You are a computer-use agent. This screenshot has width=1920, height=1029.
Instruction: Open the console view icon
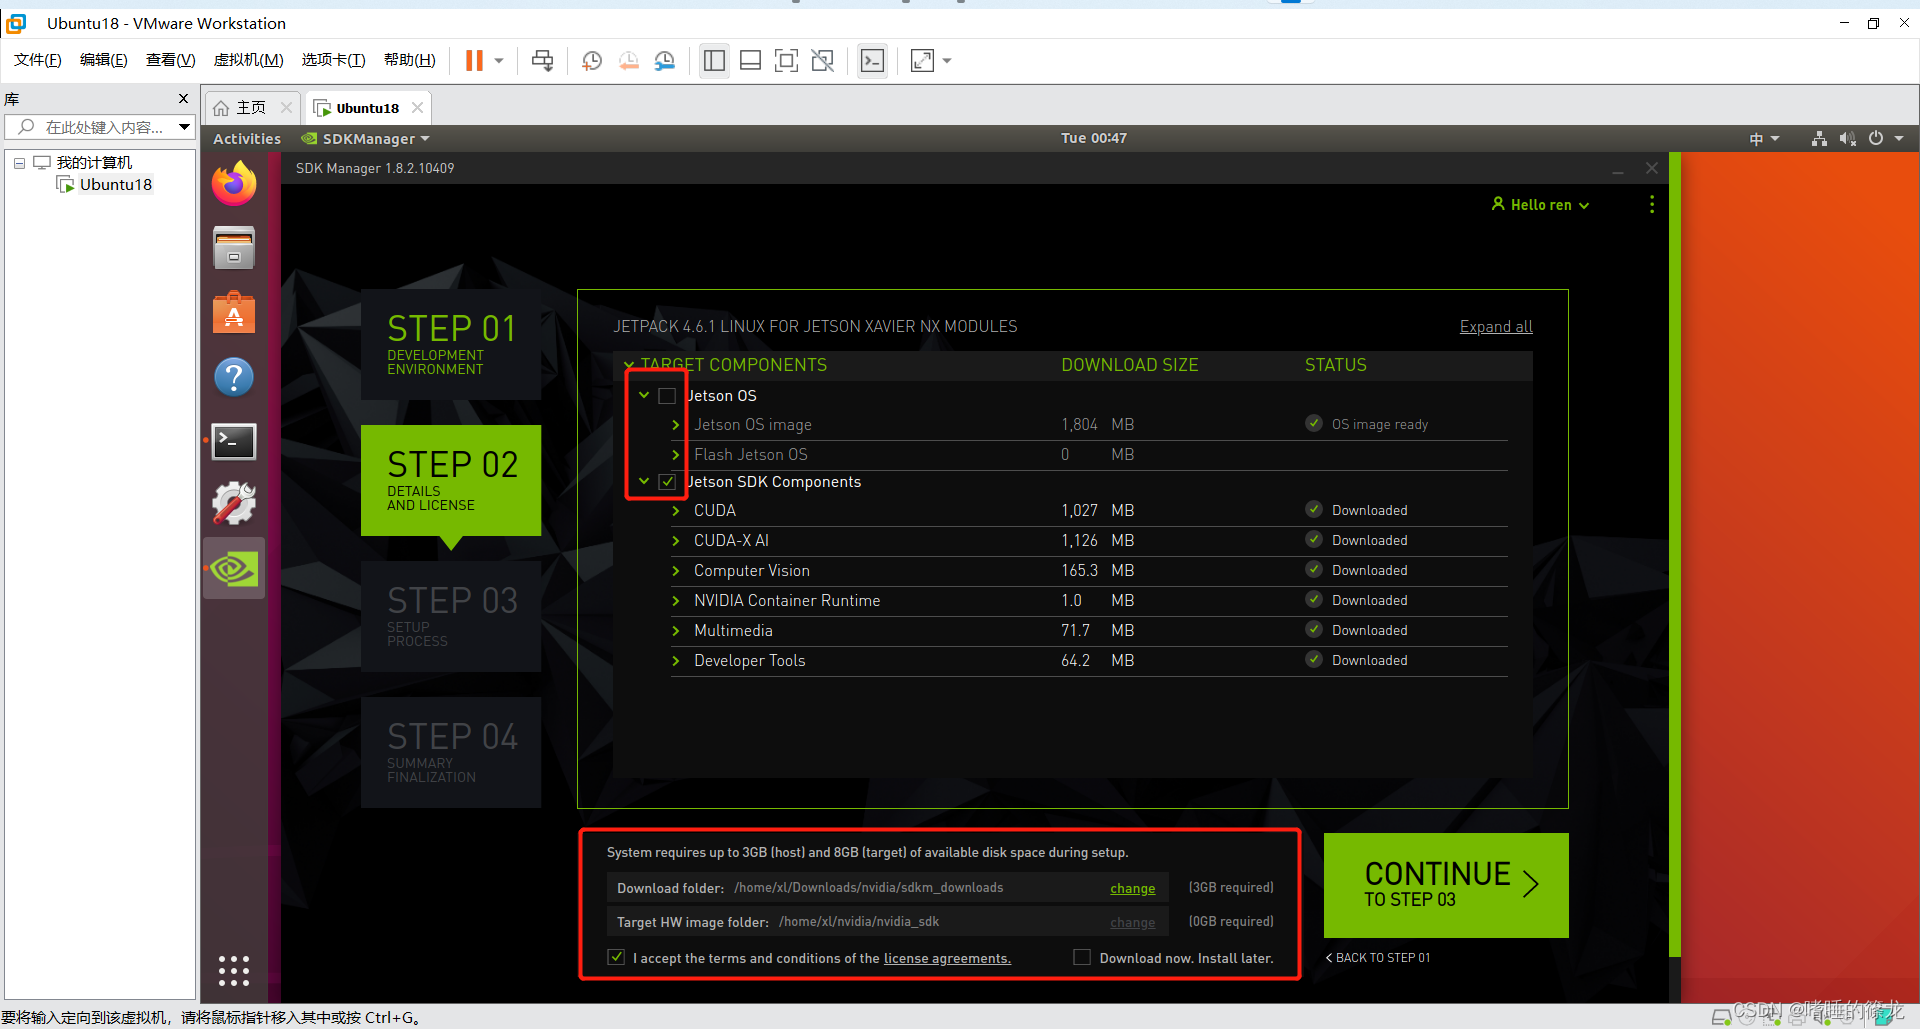pos(873,61)
